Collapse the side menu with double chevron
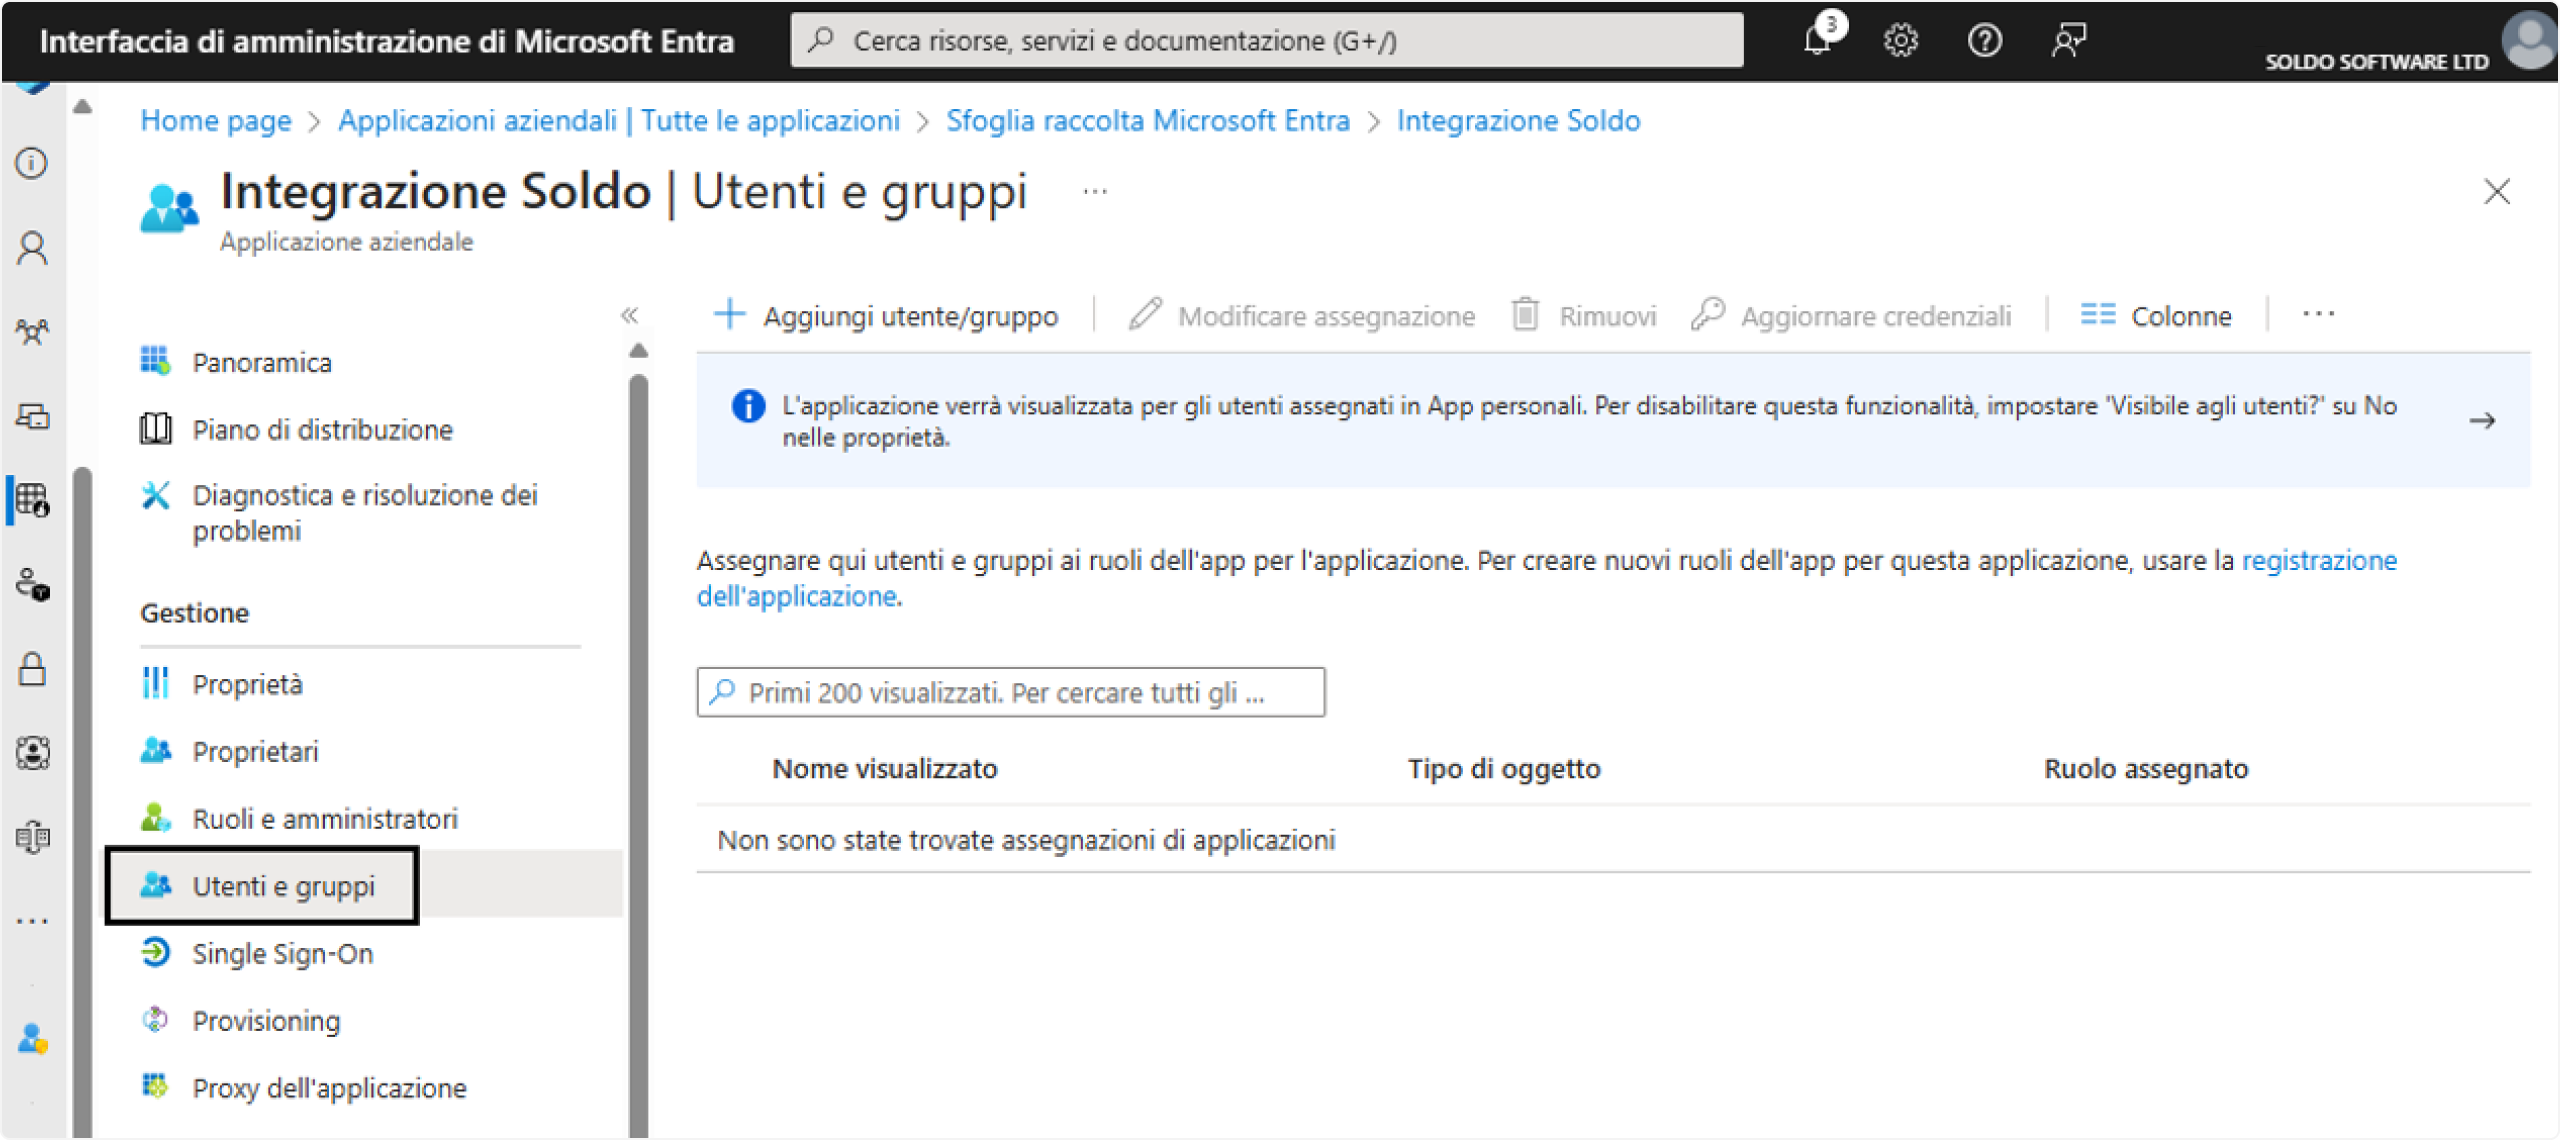The width and height of the screenshot is (2560, 1140). tap(629, 316)
